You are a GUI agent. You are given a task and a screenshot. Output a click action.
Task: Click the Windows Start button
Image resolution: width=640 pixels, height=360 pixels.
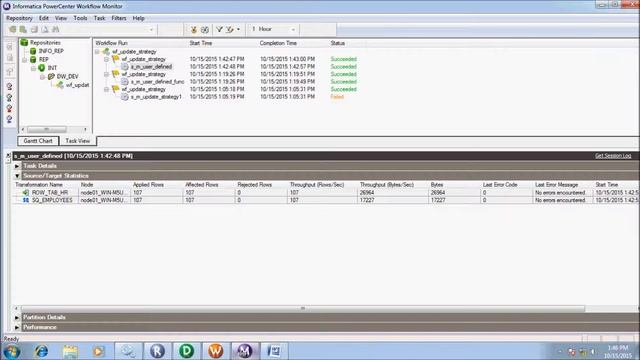click(11, 351)
